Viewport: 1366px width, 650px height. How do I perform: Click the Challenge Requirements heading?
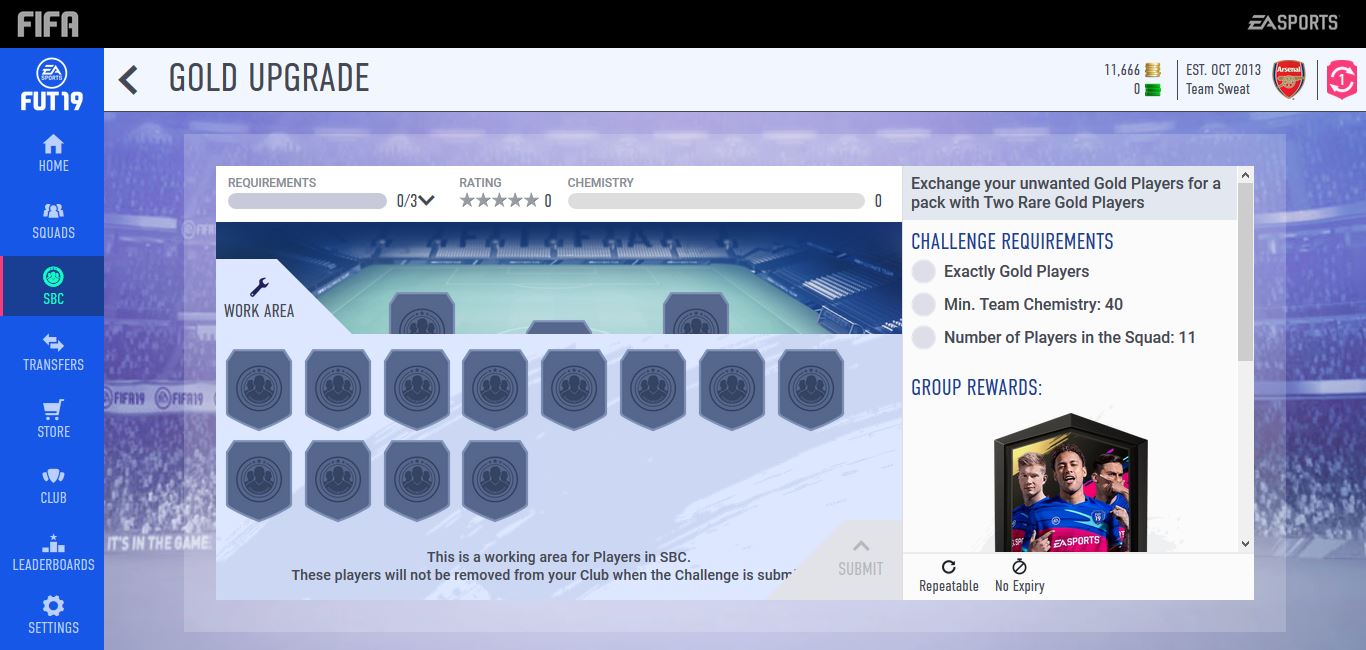point(1012,241)
